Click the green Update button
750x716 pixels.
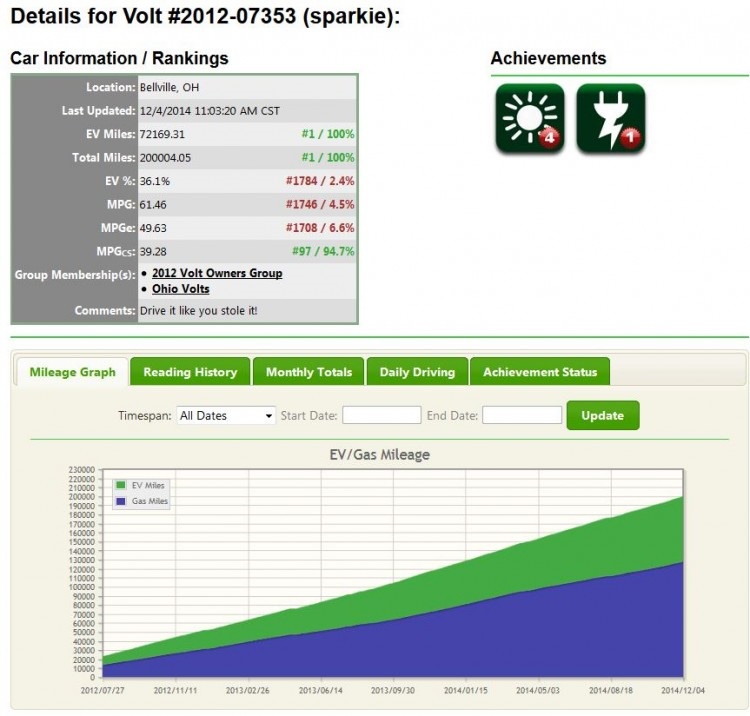(603, 415)
